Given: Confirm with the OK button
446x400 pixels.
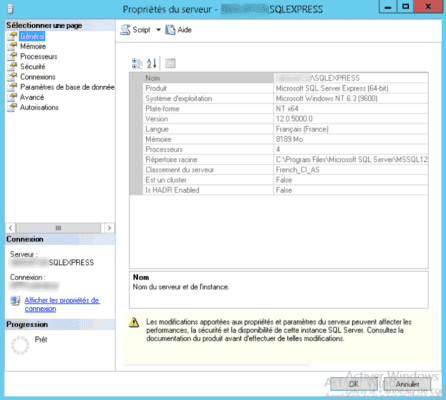Looking at the screenshot, I should coord(354,384).
